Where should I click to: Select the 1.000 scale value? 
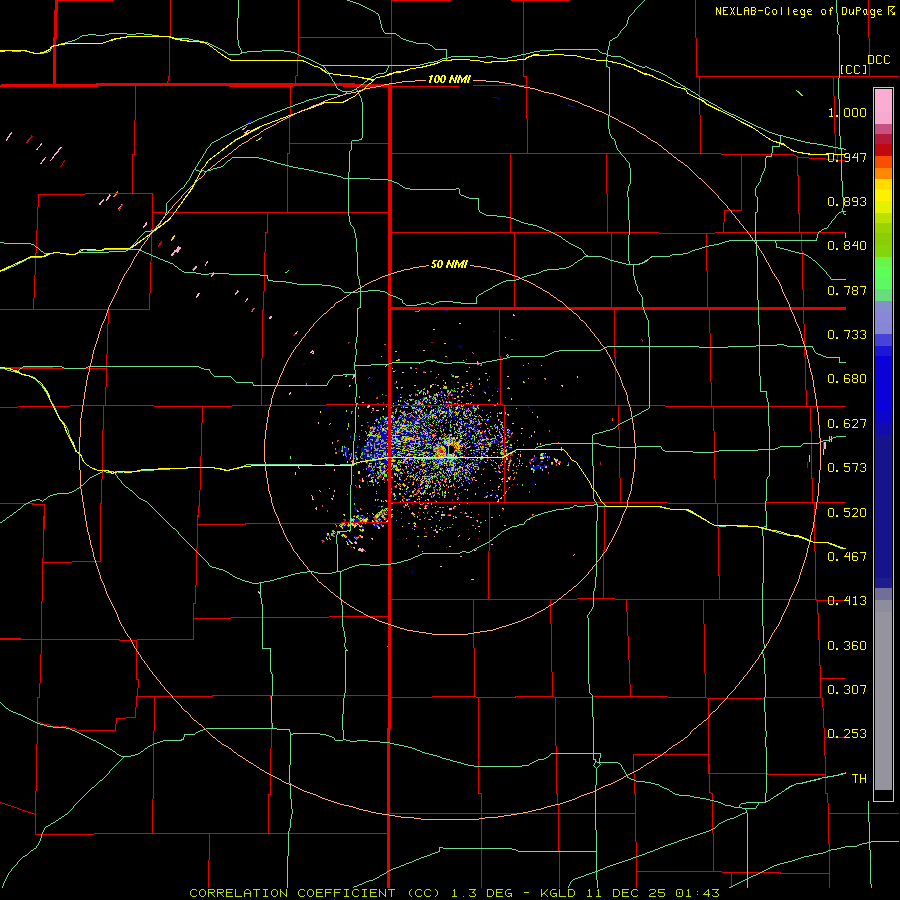847,112
